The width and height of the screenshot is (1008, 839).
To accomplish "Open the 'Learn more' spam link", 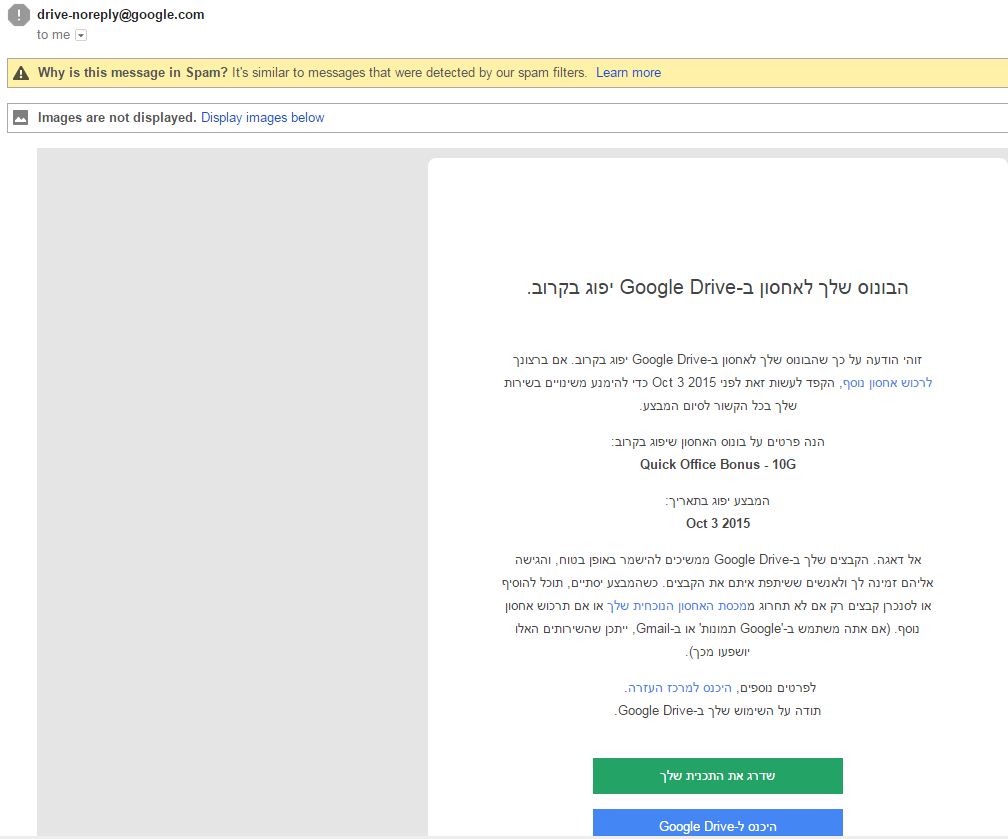I will (x=628, y=73).
